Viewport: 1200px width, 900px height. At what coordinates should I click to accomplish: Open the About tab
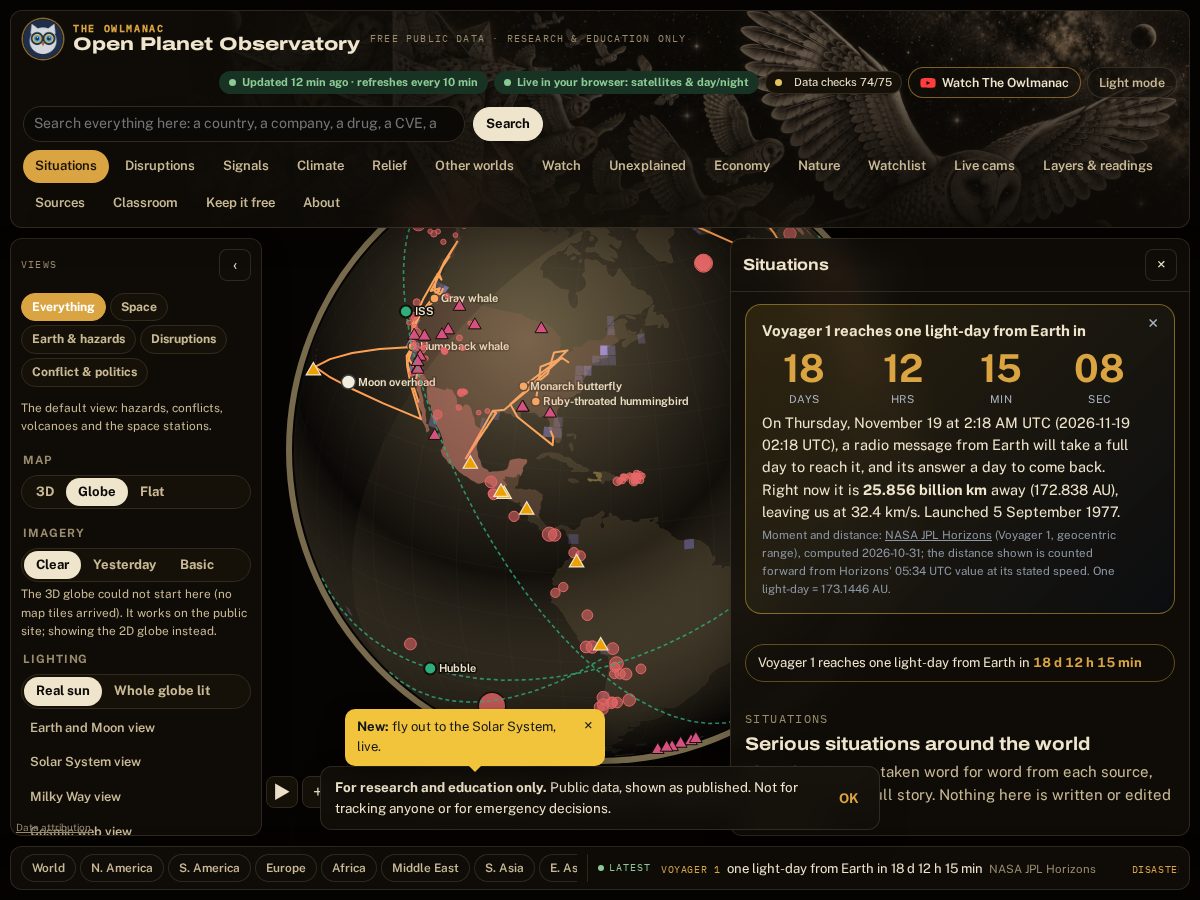click(x=322, y=203)
